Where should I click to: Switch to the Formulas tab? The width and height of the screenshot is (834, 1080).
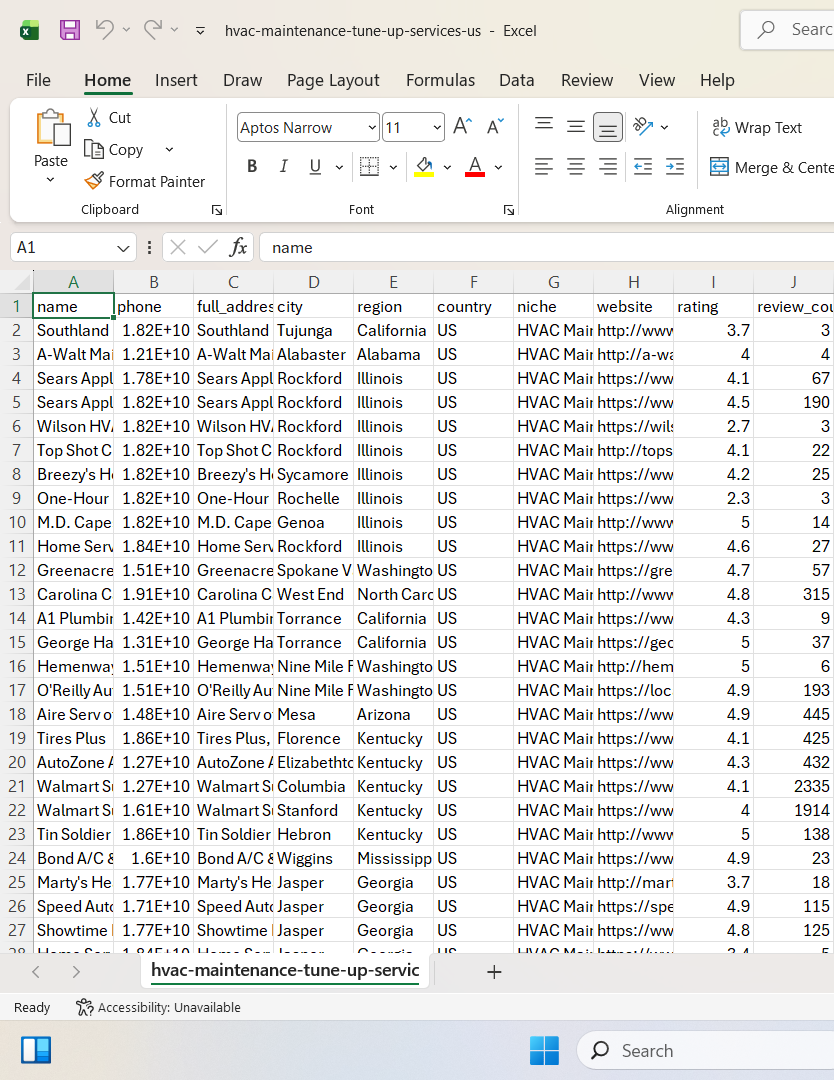[440, 80]
